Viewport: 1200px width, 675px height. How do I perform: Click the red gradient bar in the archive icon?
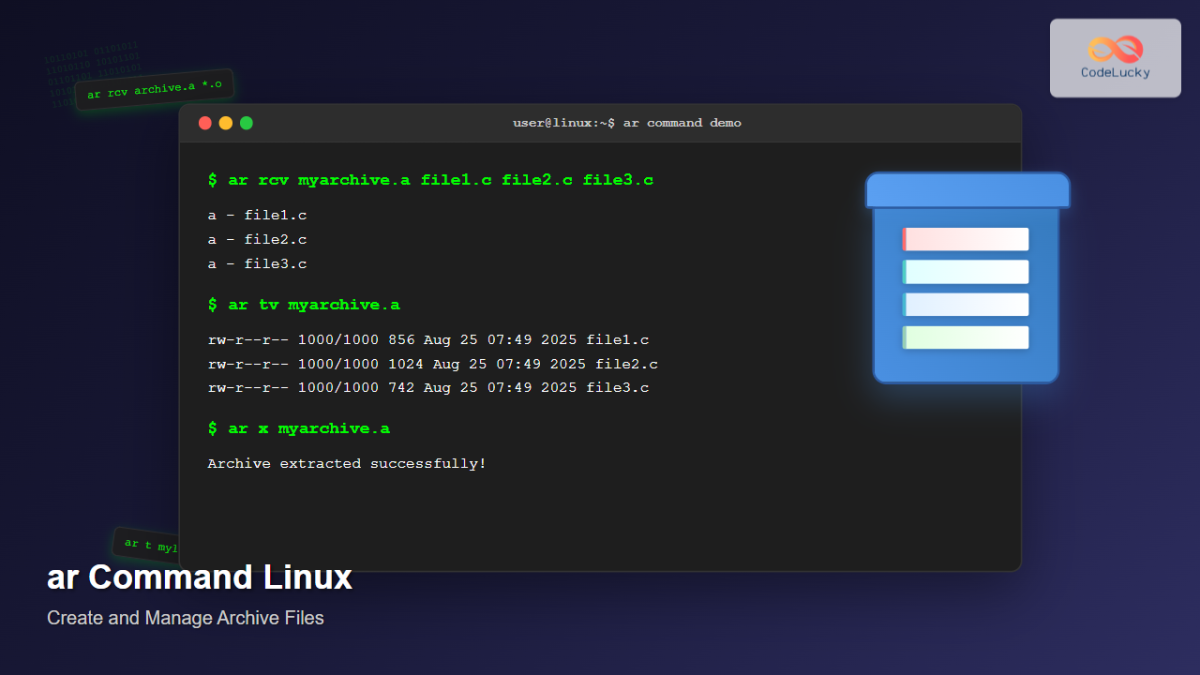[965, 239]
